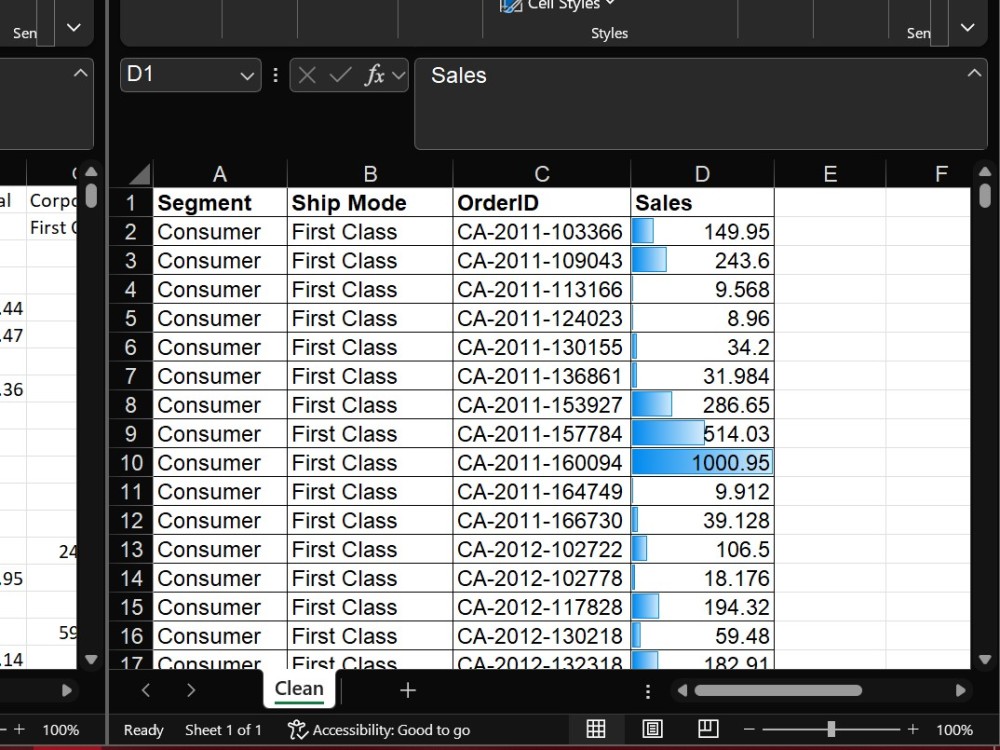Select column A header
Image resolution: width=1000 pixels, height=750 pixels.
(x=220, y=173)
